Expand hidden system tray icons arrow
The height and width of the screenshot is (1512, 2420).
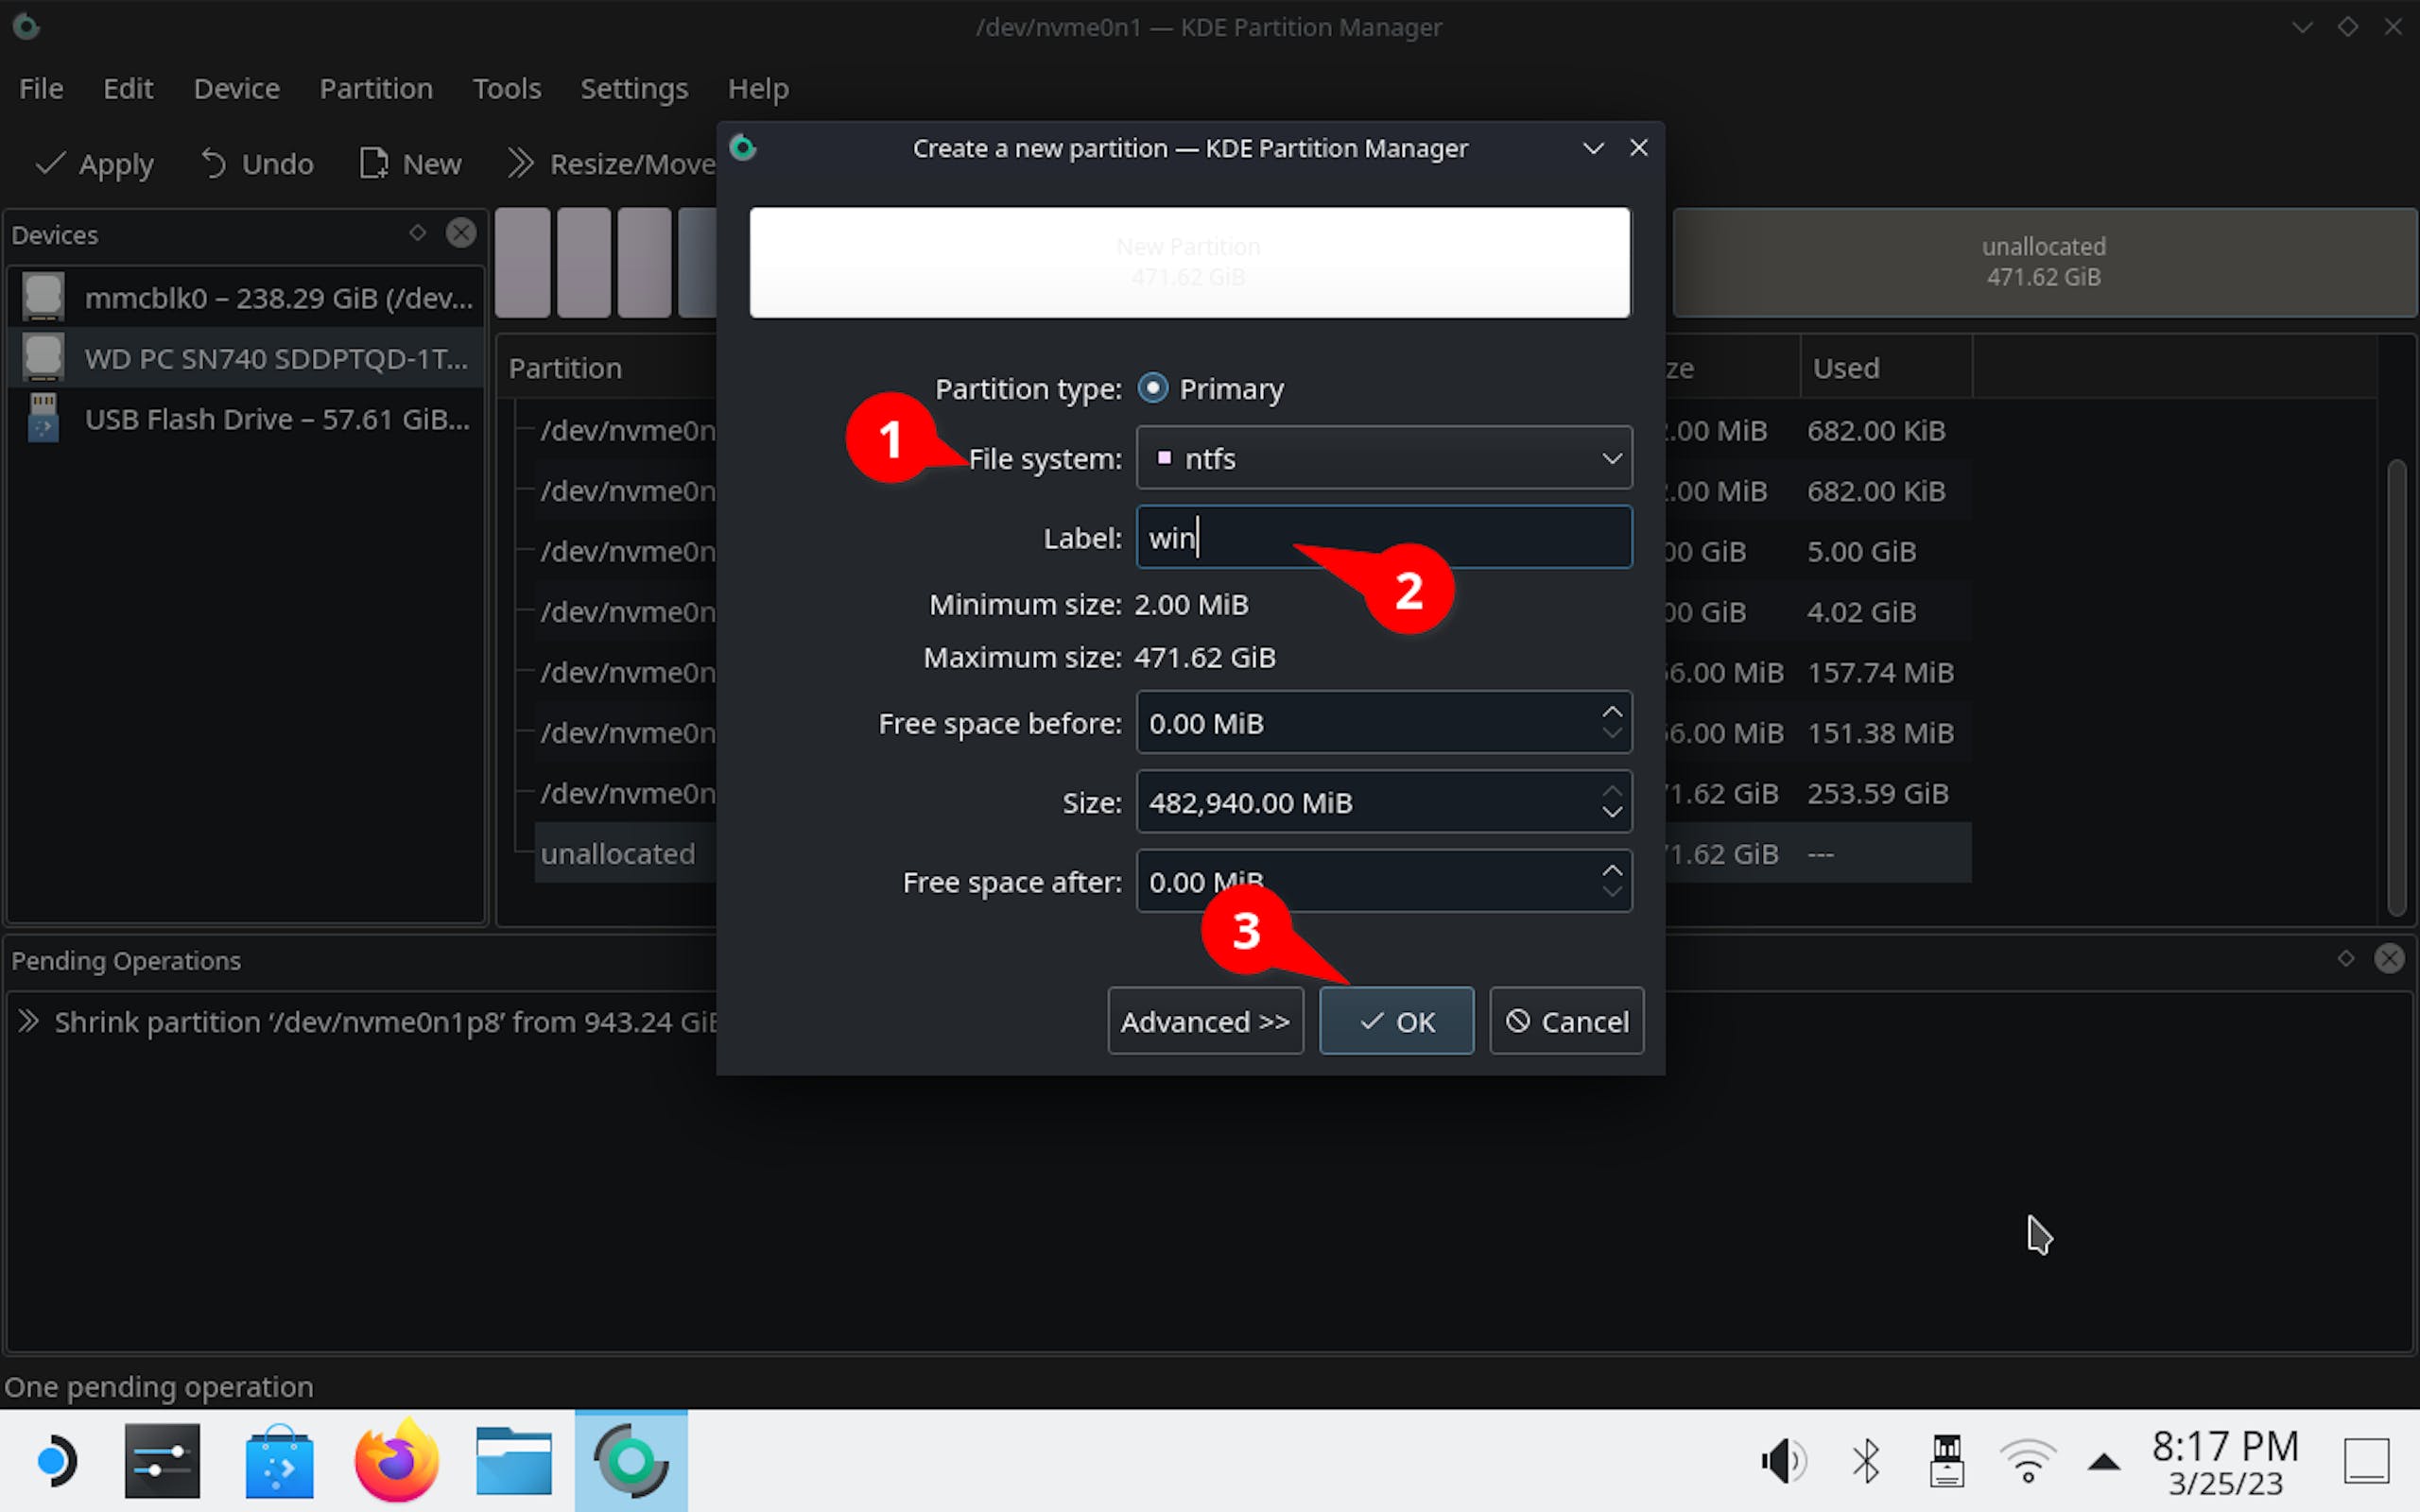coord(2104,1462)
